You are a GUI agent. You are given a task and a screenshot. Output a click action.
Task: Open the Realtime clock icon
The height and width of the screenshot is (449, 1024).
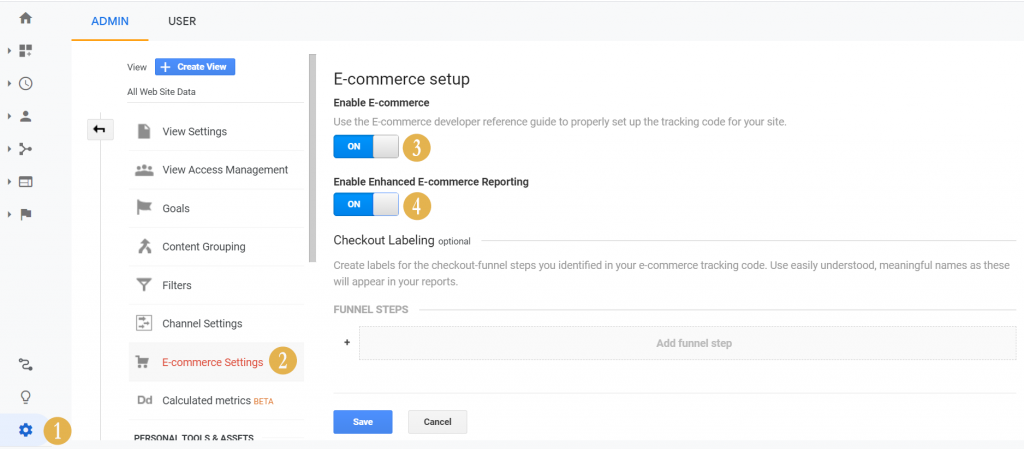pyautogui.click(x=26, y=83)
